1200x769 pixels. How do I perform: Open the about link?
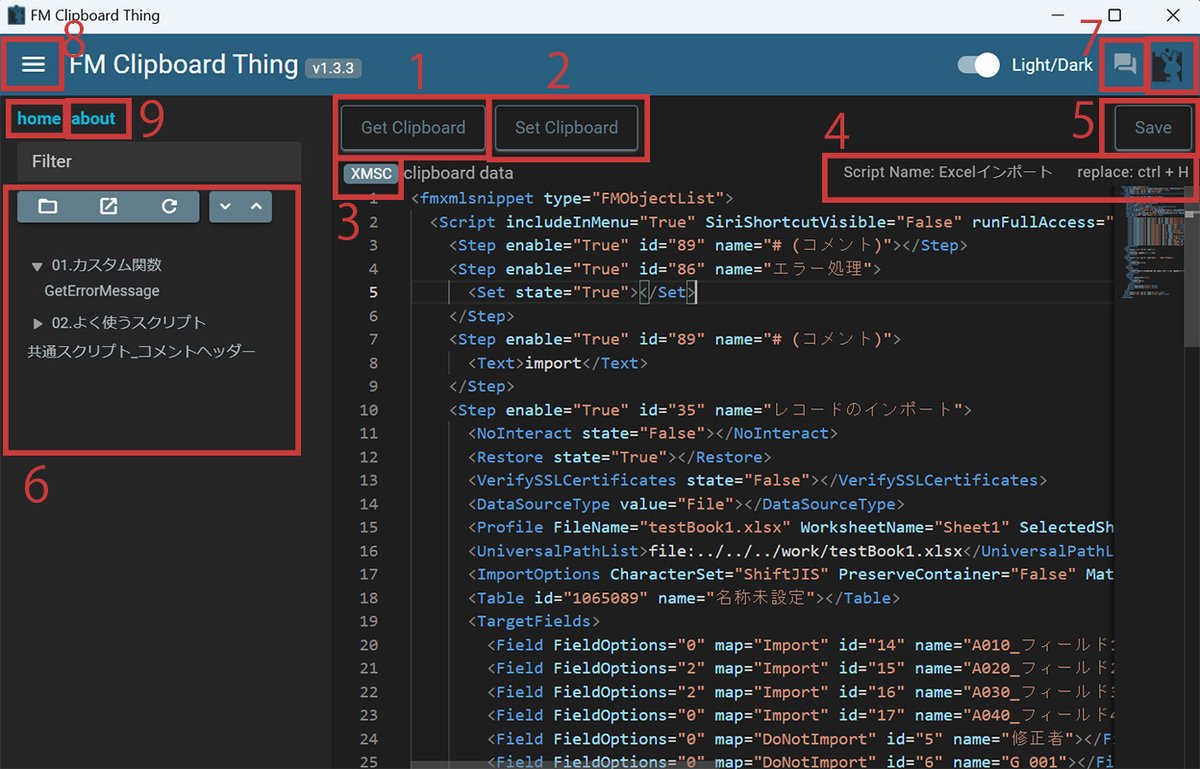[x=94, y=119]
